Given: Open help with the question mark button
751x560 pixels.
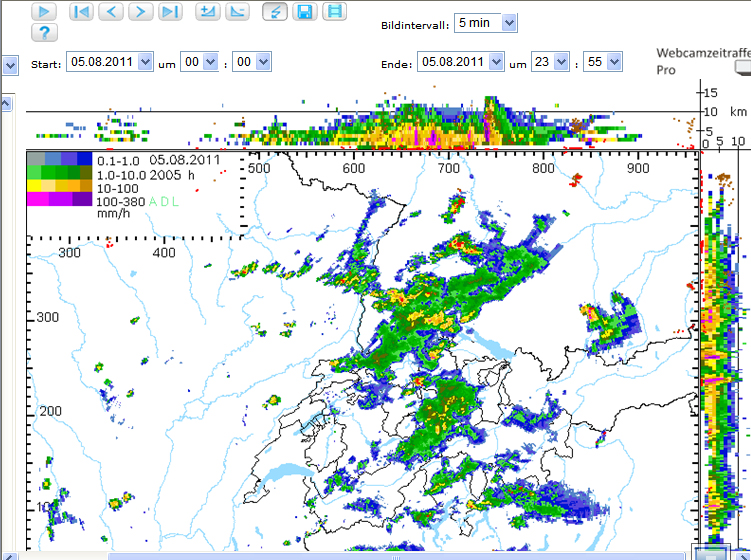Looking at the screenshot, I should (44, 33).
